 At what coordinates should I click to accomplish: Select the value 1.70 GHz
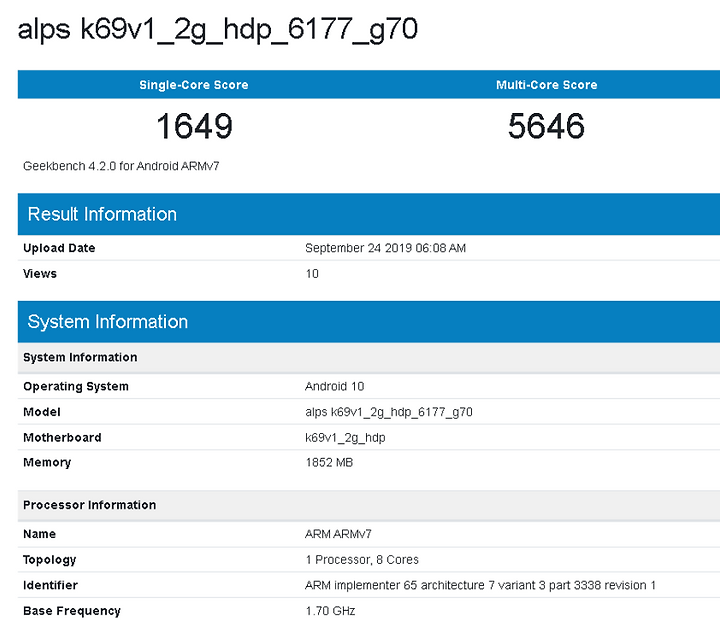coord(331,611)
